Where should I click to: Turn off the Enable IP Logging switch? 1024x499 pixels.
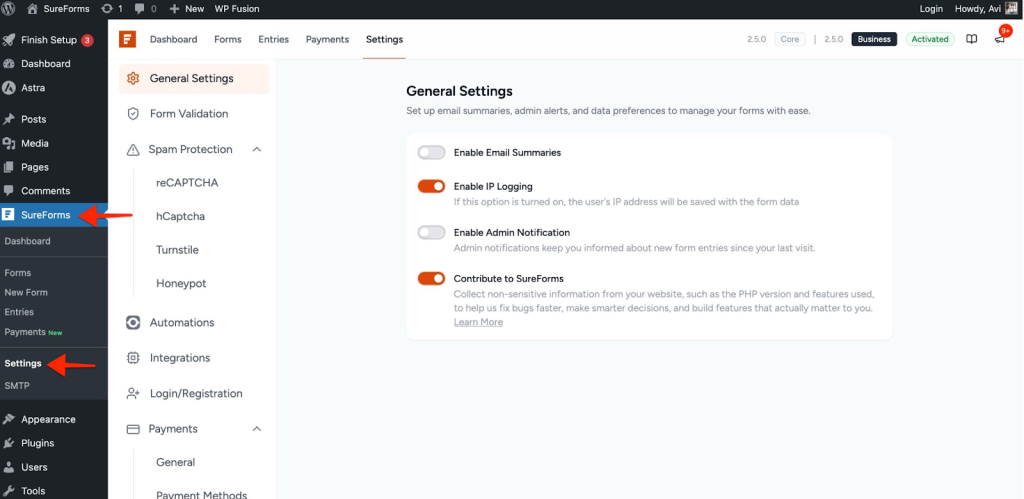(x=431, y=187)
